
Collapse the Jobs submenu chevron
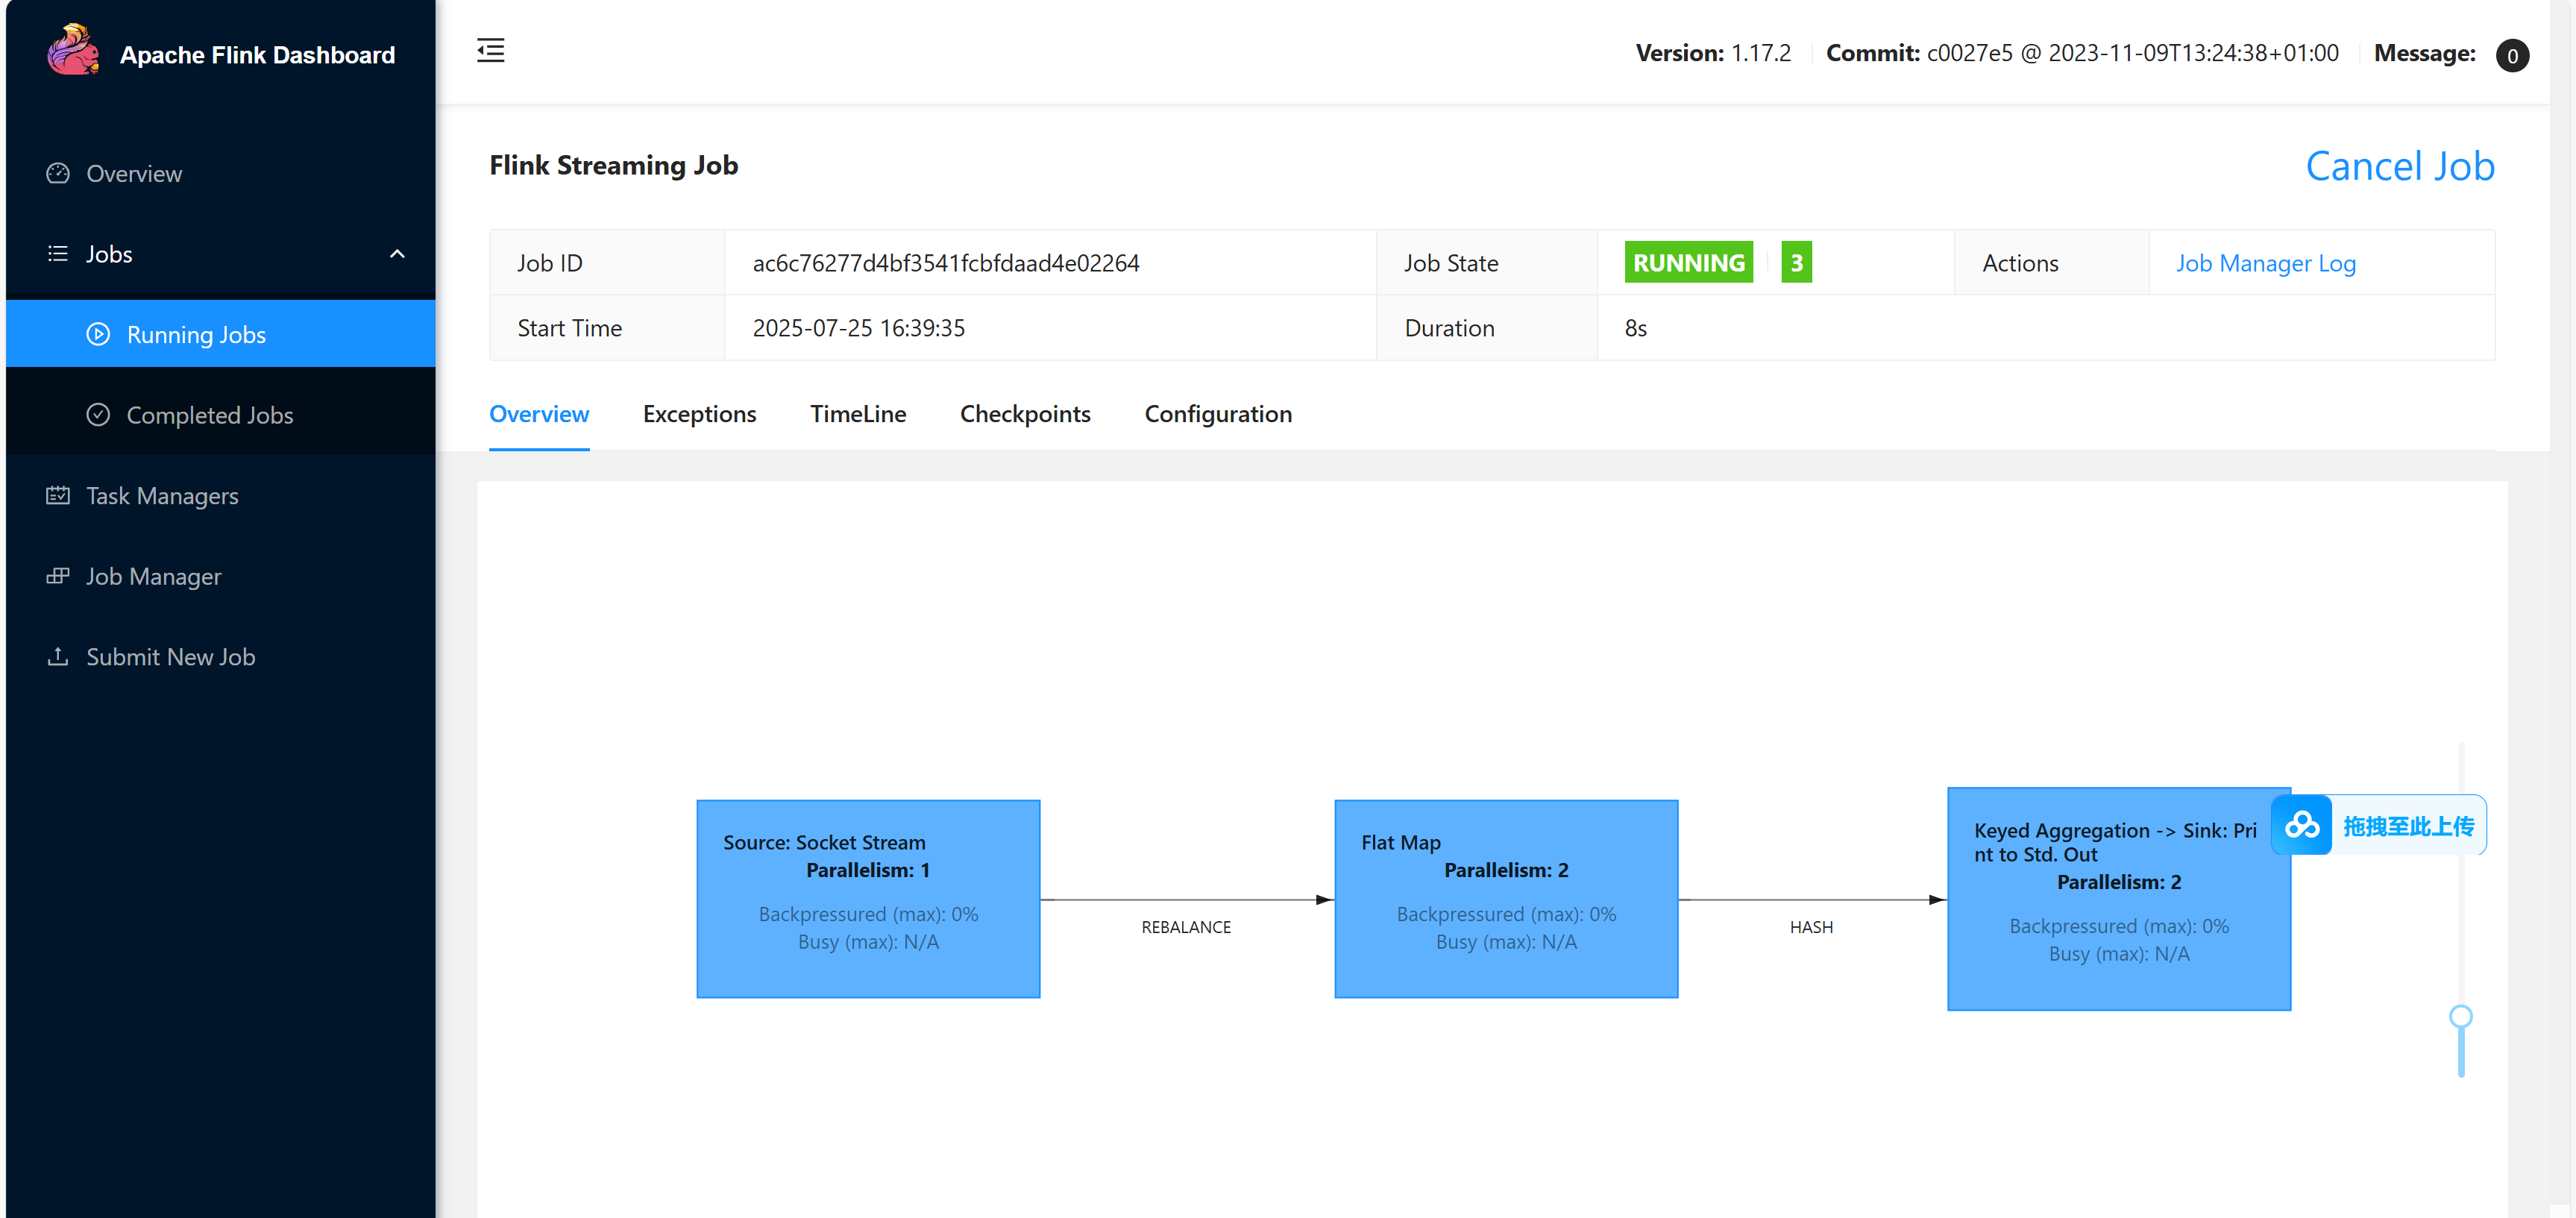click(x=397, y=254)
